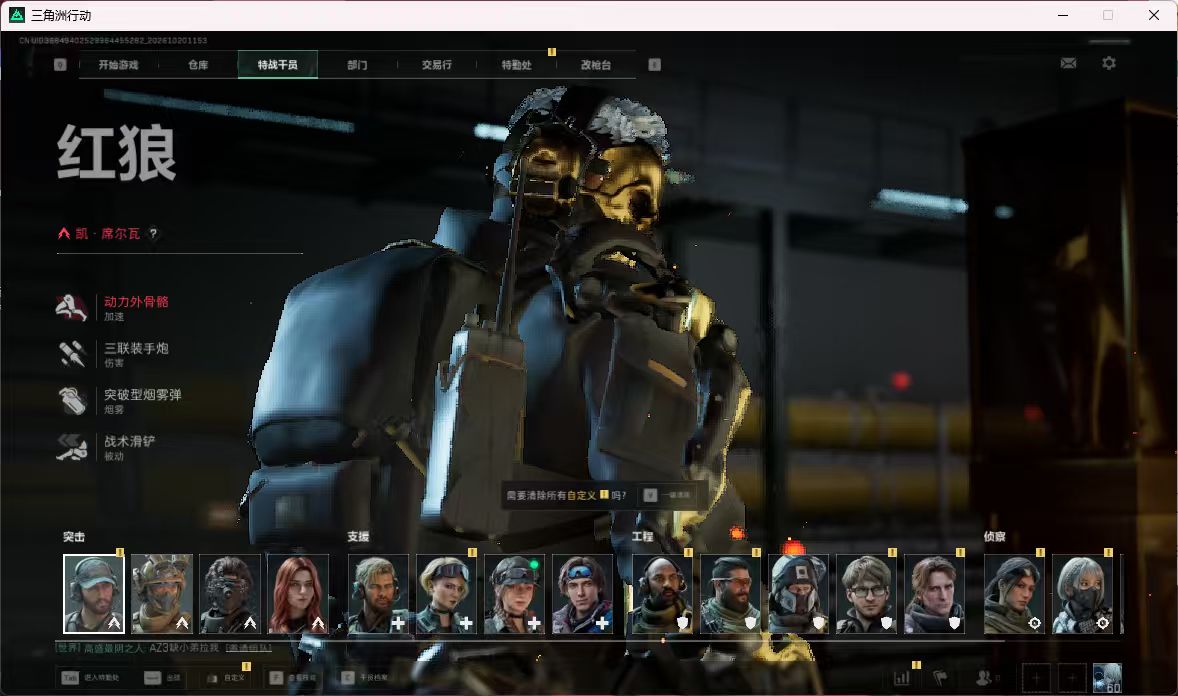Pick the orange-glasses engineer operator portrait

pyautogui.click(x=730, y=594)
